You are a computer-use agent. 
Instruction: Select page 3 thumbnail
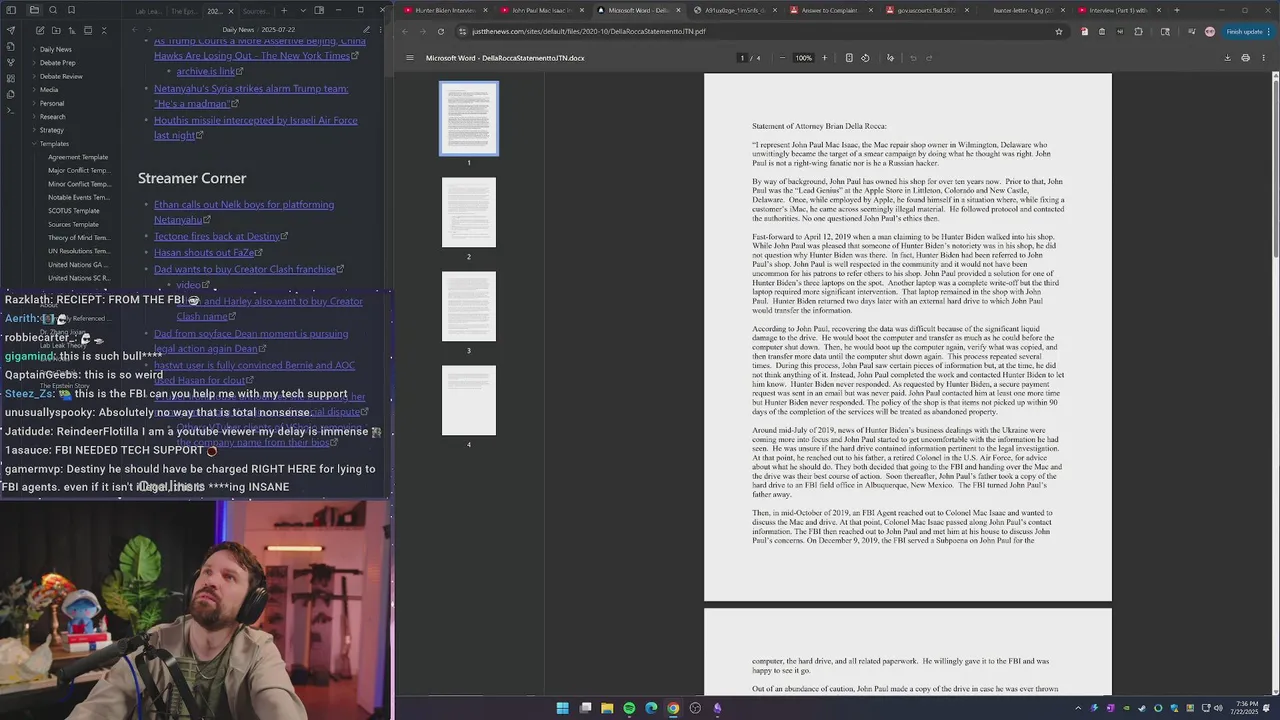pos(469,306)
